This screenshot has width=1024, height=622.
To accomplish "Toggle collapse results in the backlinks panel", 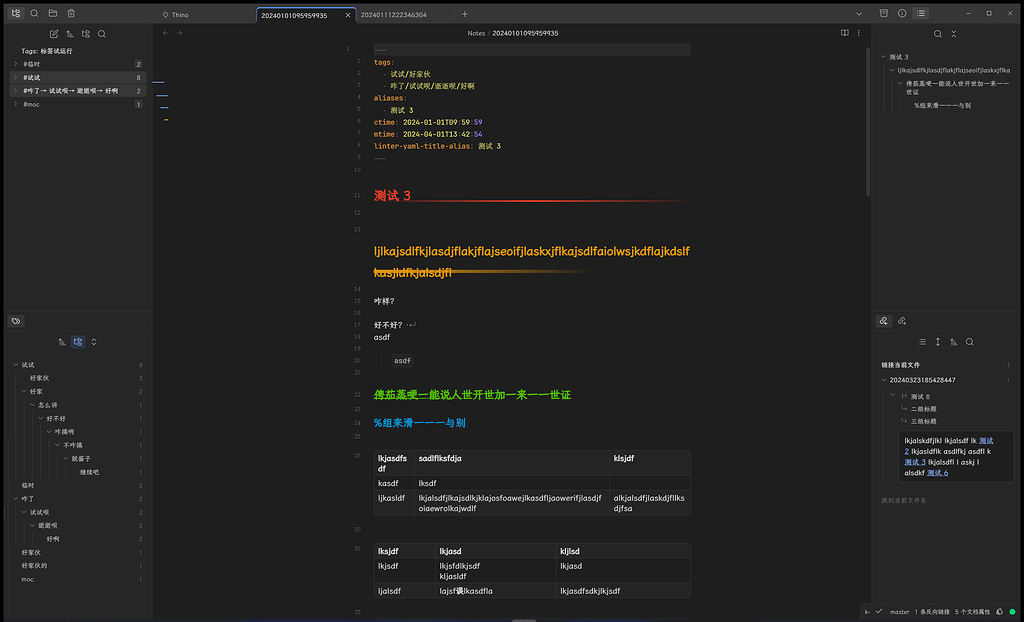I will [x=937, y=342].
